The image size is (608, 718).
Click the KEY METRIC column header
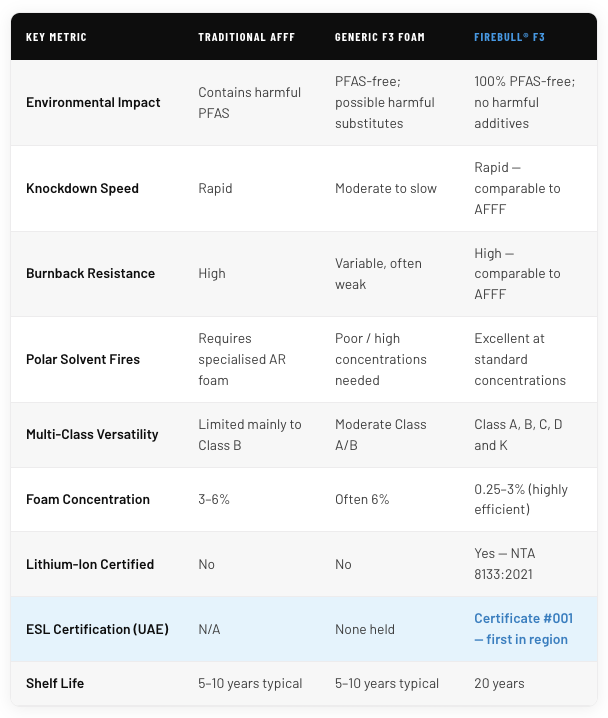(56, 37)
